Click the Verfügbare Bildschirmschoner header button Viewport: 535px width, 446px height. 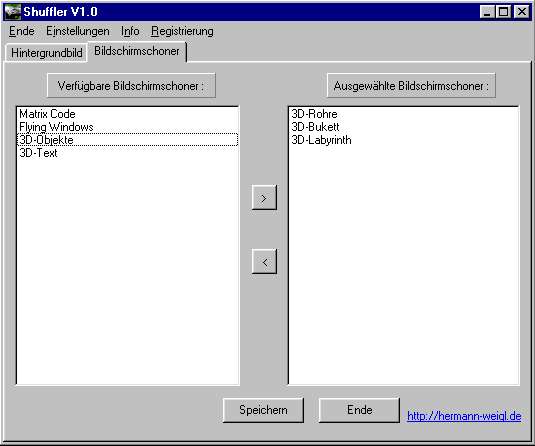coord(131,85)
